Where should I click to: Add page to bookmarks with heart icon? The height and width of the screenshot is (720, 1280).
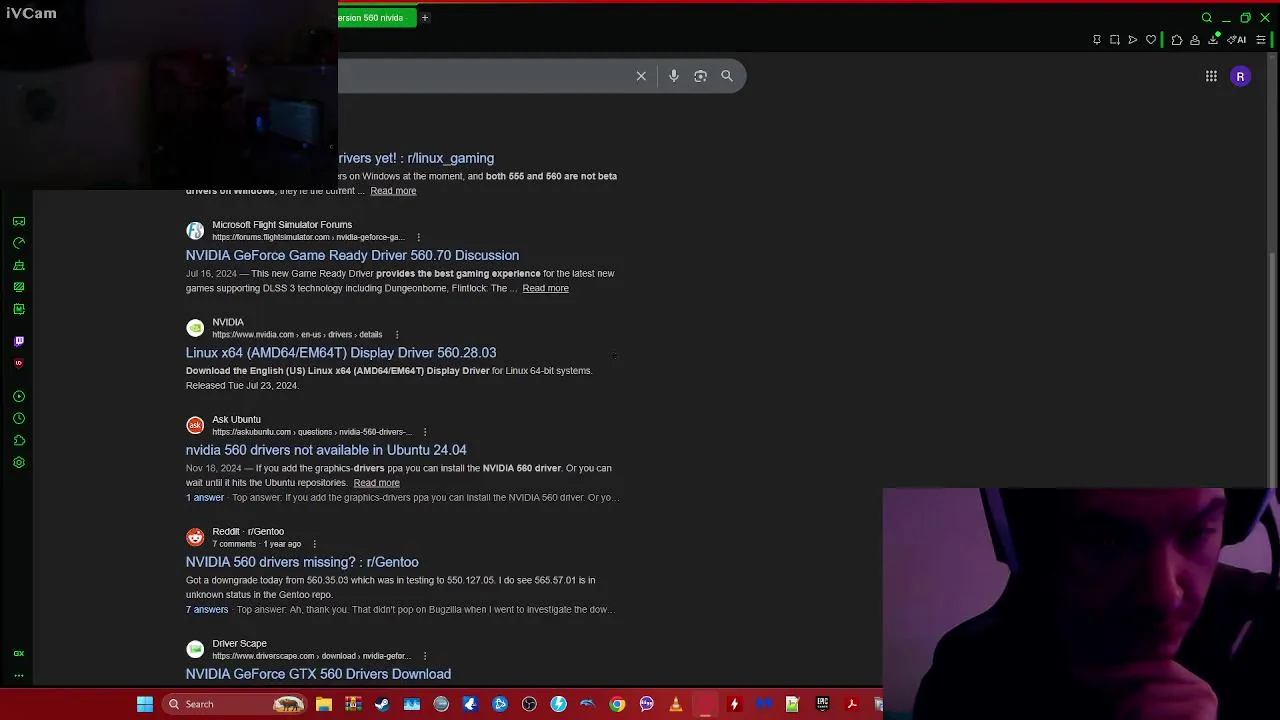coord(1151,40)
